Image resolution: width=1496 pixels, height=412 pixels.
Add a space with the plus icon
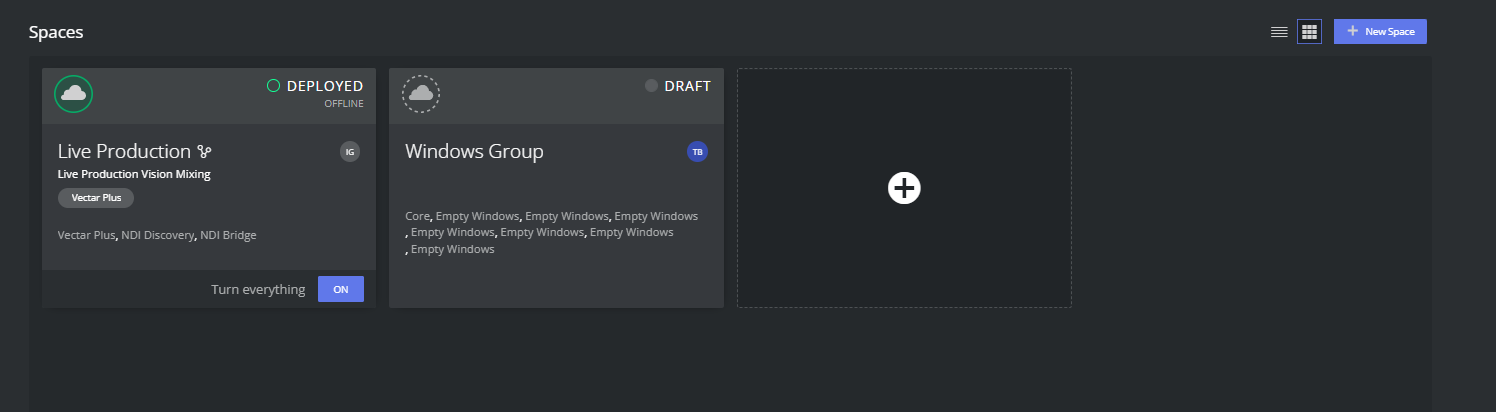point(904,188)
